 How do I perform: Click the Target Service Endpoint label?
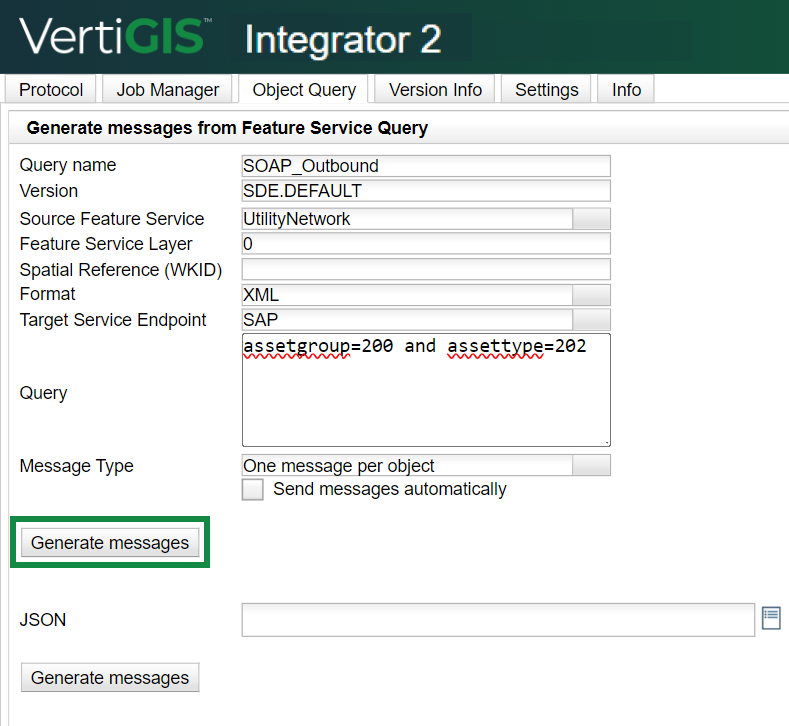point(113,320)
